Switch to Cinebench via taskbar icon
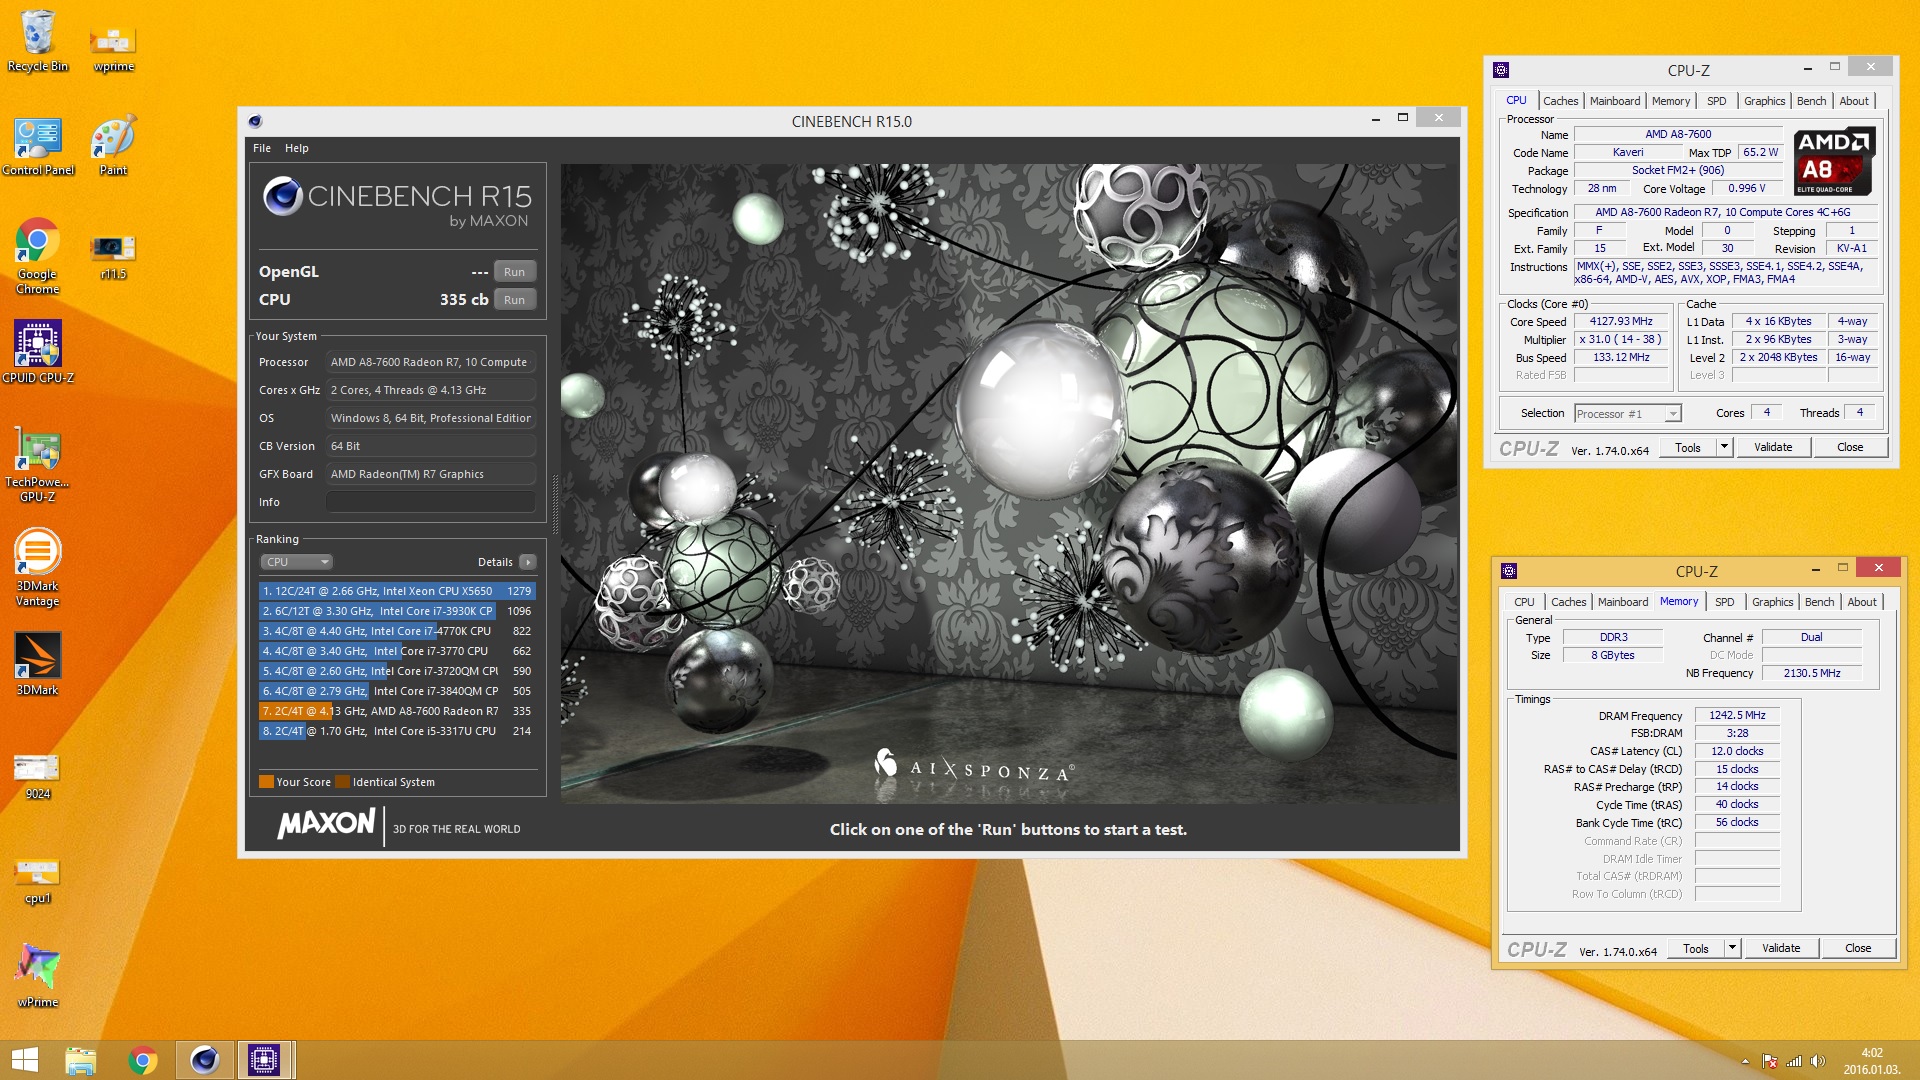Viewport: 1920px width, 1080px height. [x=205, y=1060]
